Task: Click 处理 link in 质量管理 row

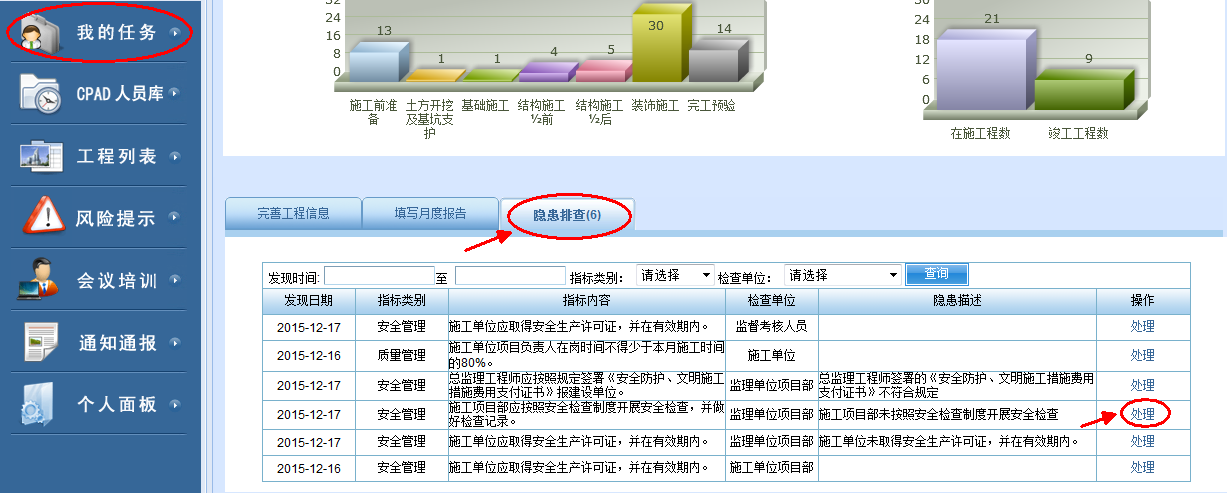Action: [1142, 355]
